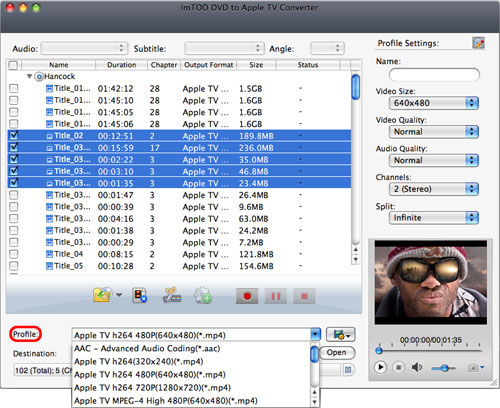Uncheck the 00:01:35 title checkbox
Screen dimensions: 500x408
[14, 183]
